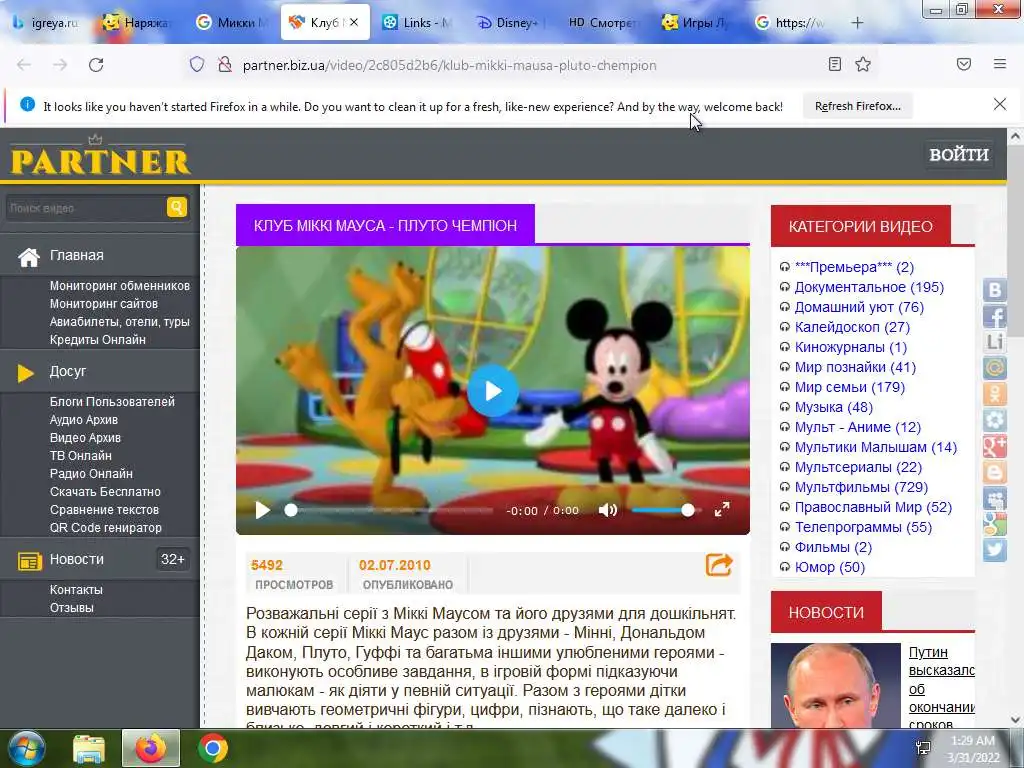Switch to the HD Смотреть tab
Screen dimensions: 1024x768
click(601, 23)
